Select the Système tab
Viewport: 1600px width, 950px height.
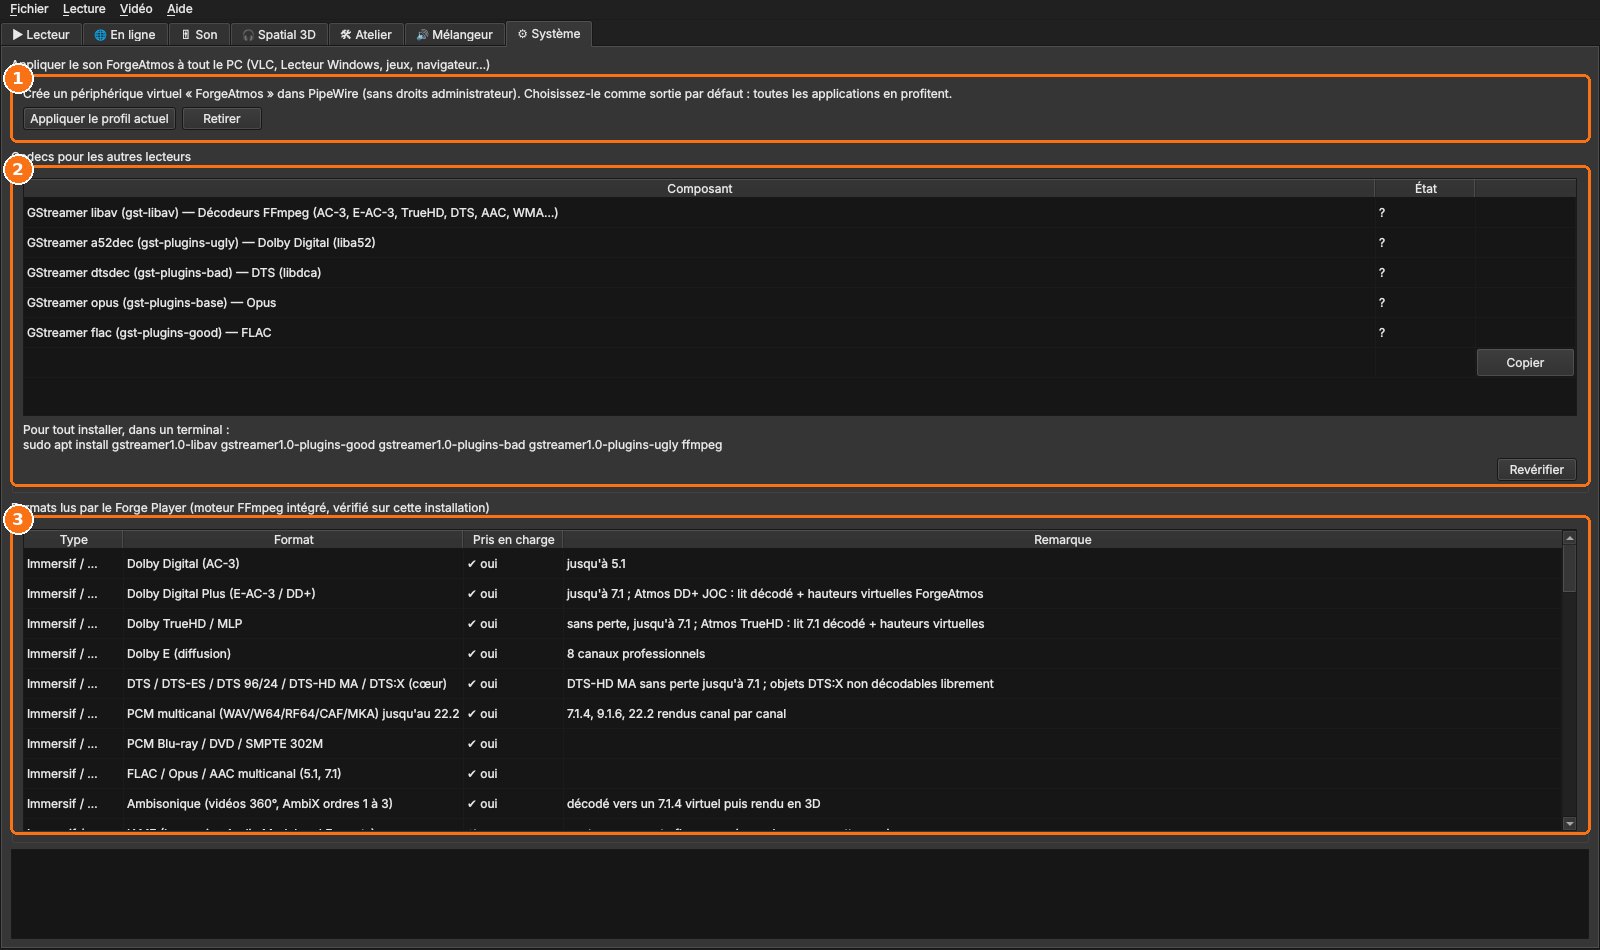549,34
